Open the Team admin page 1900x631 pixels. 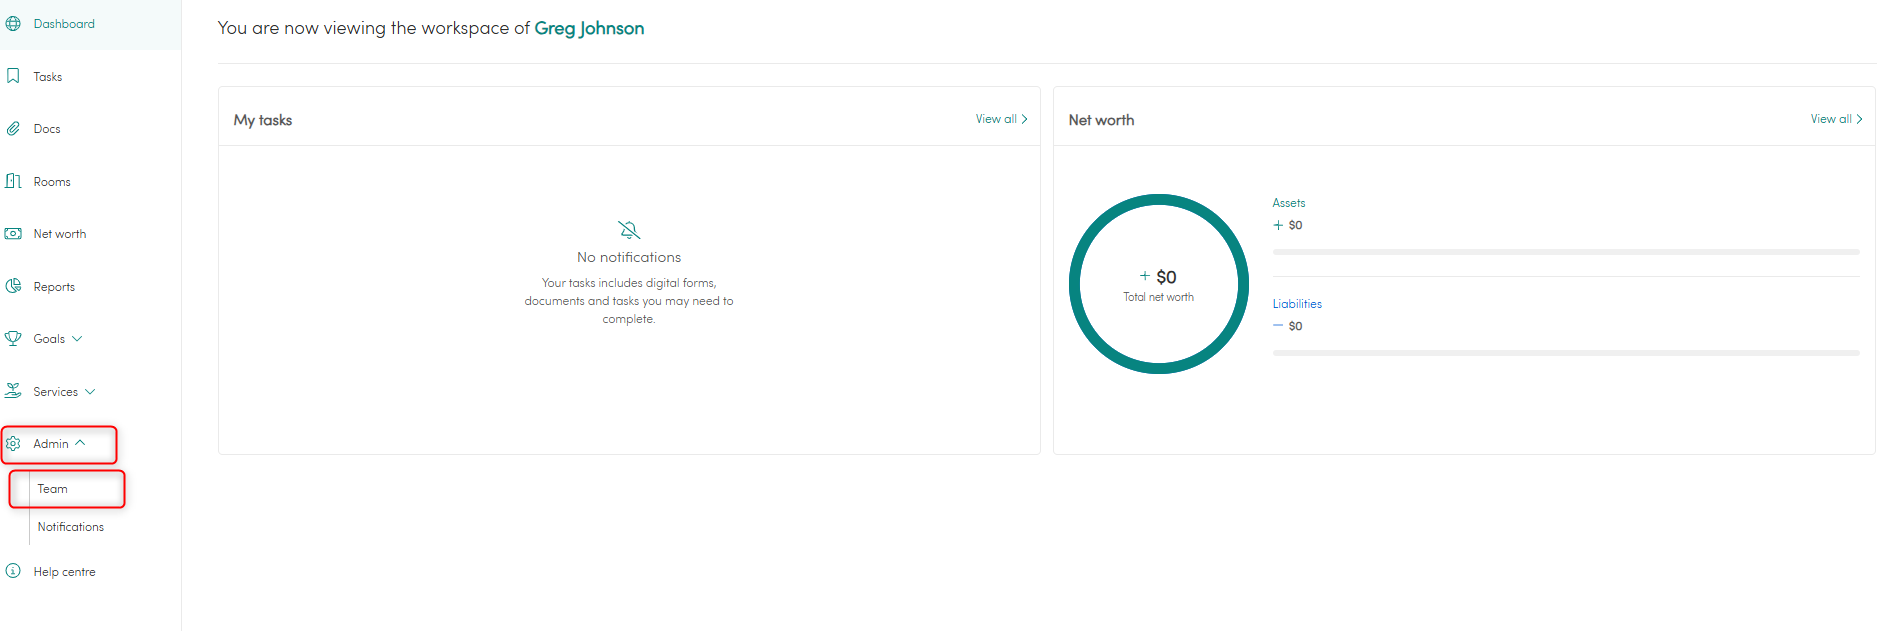pyautogui.click(x=53, y=489)
